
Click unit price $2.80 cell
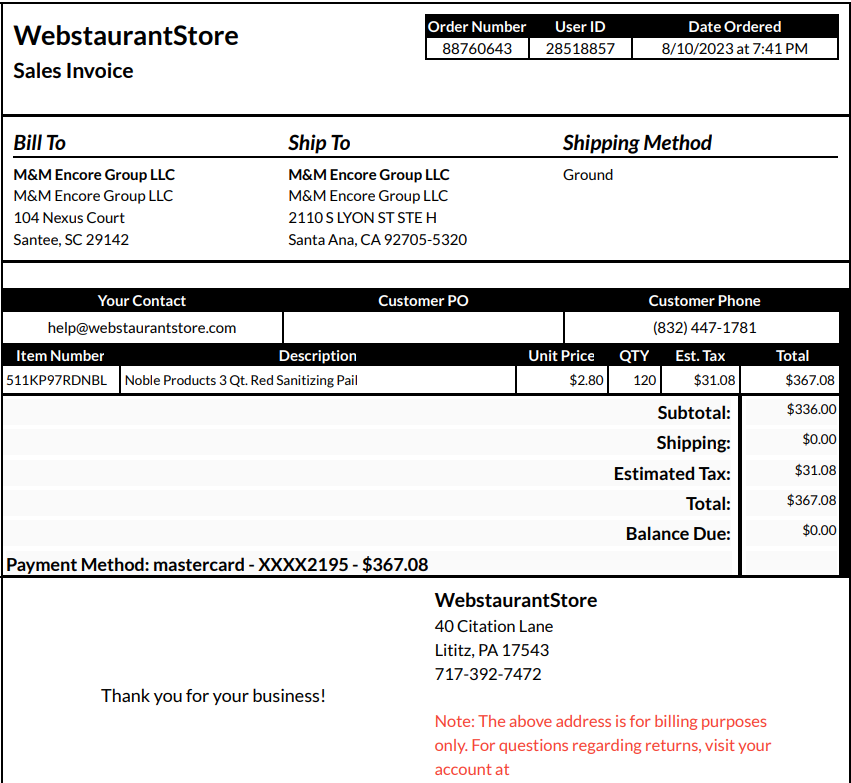[x=562, y=380]
